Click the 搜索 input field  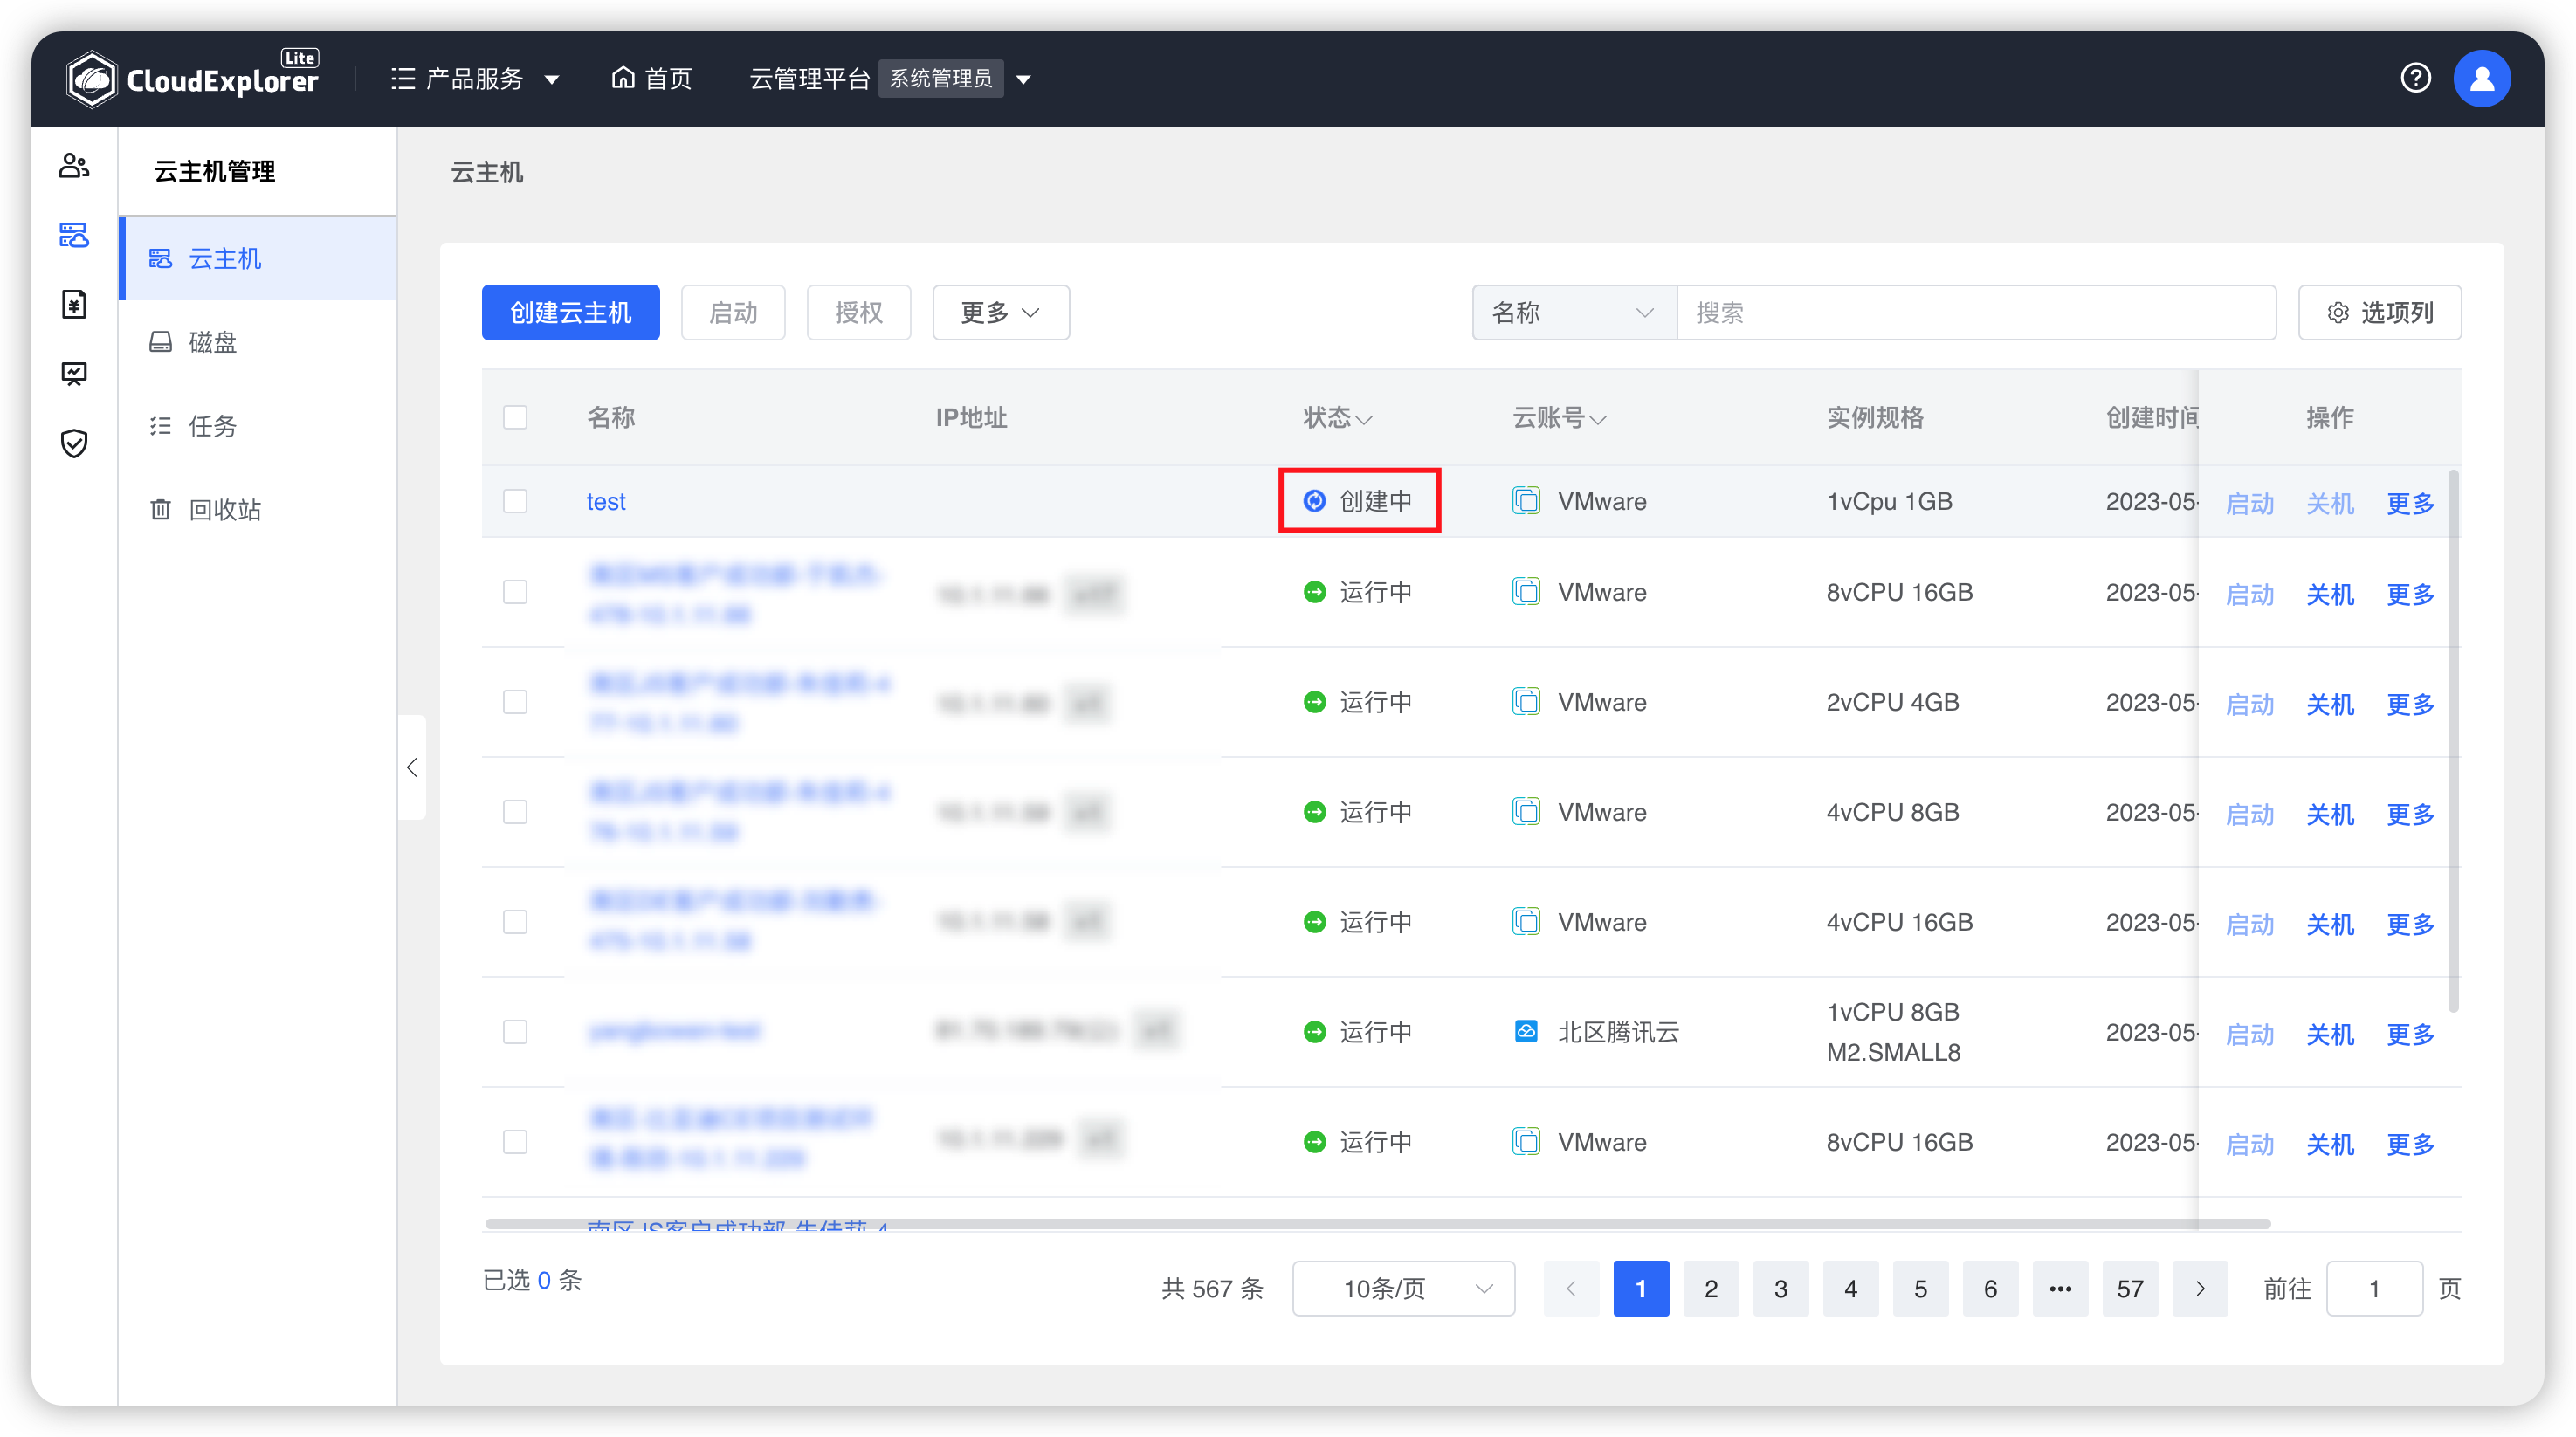tap(1976, 313)
